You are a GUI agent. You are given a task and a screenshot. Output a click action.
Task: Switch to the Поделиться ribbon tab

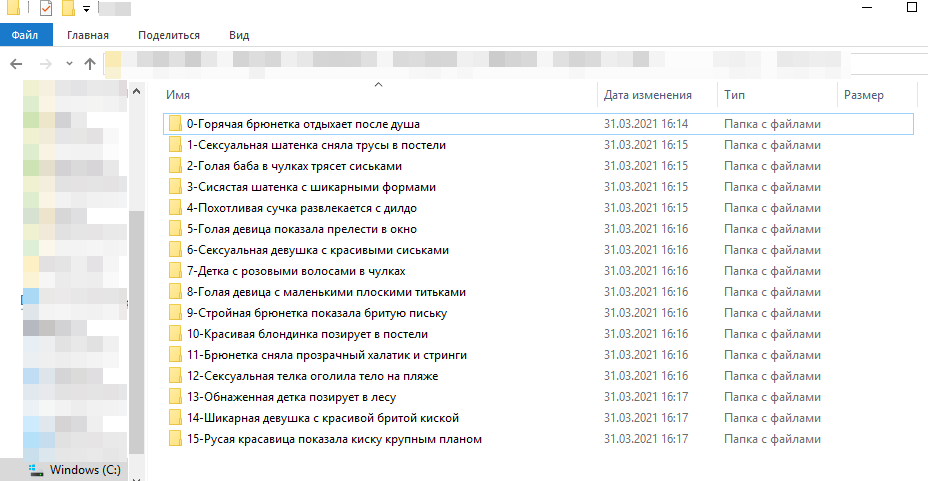[x=169, y=35]
